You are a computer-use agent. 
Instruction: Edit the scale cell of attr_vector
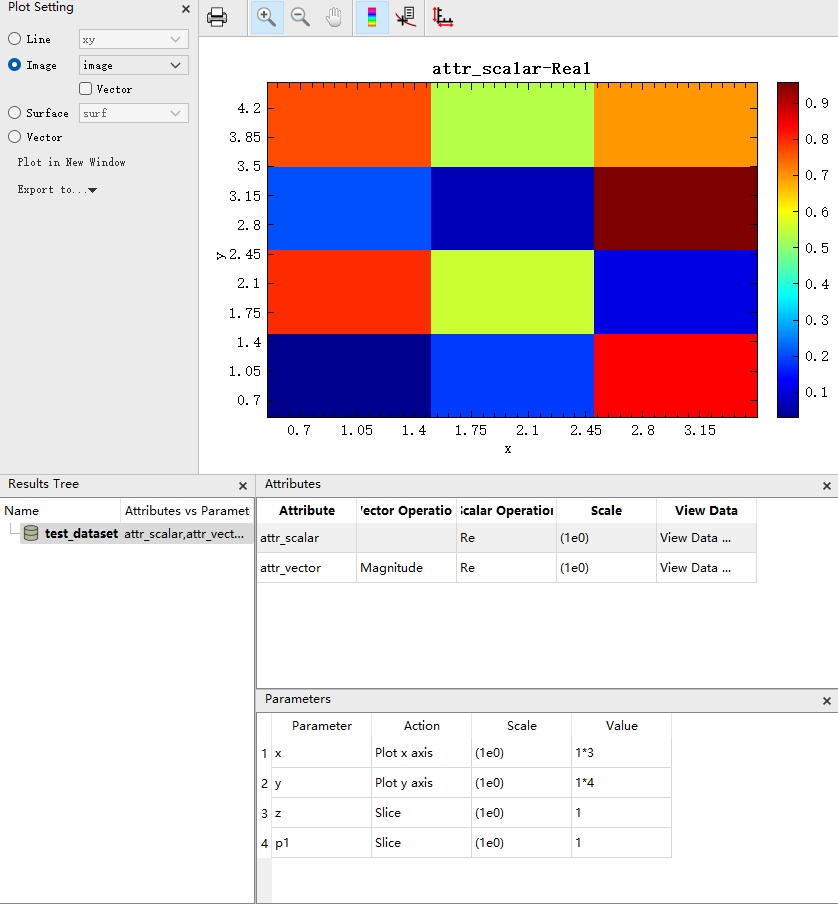(606, 568)
